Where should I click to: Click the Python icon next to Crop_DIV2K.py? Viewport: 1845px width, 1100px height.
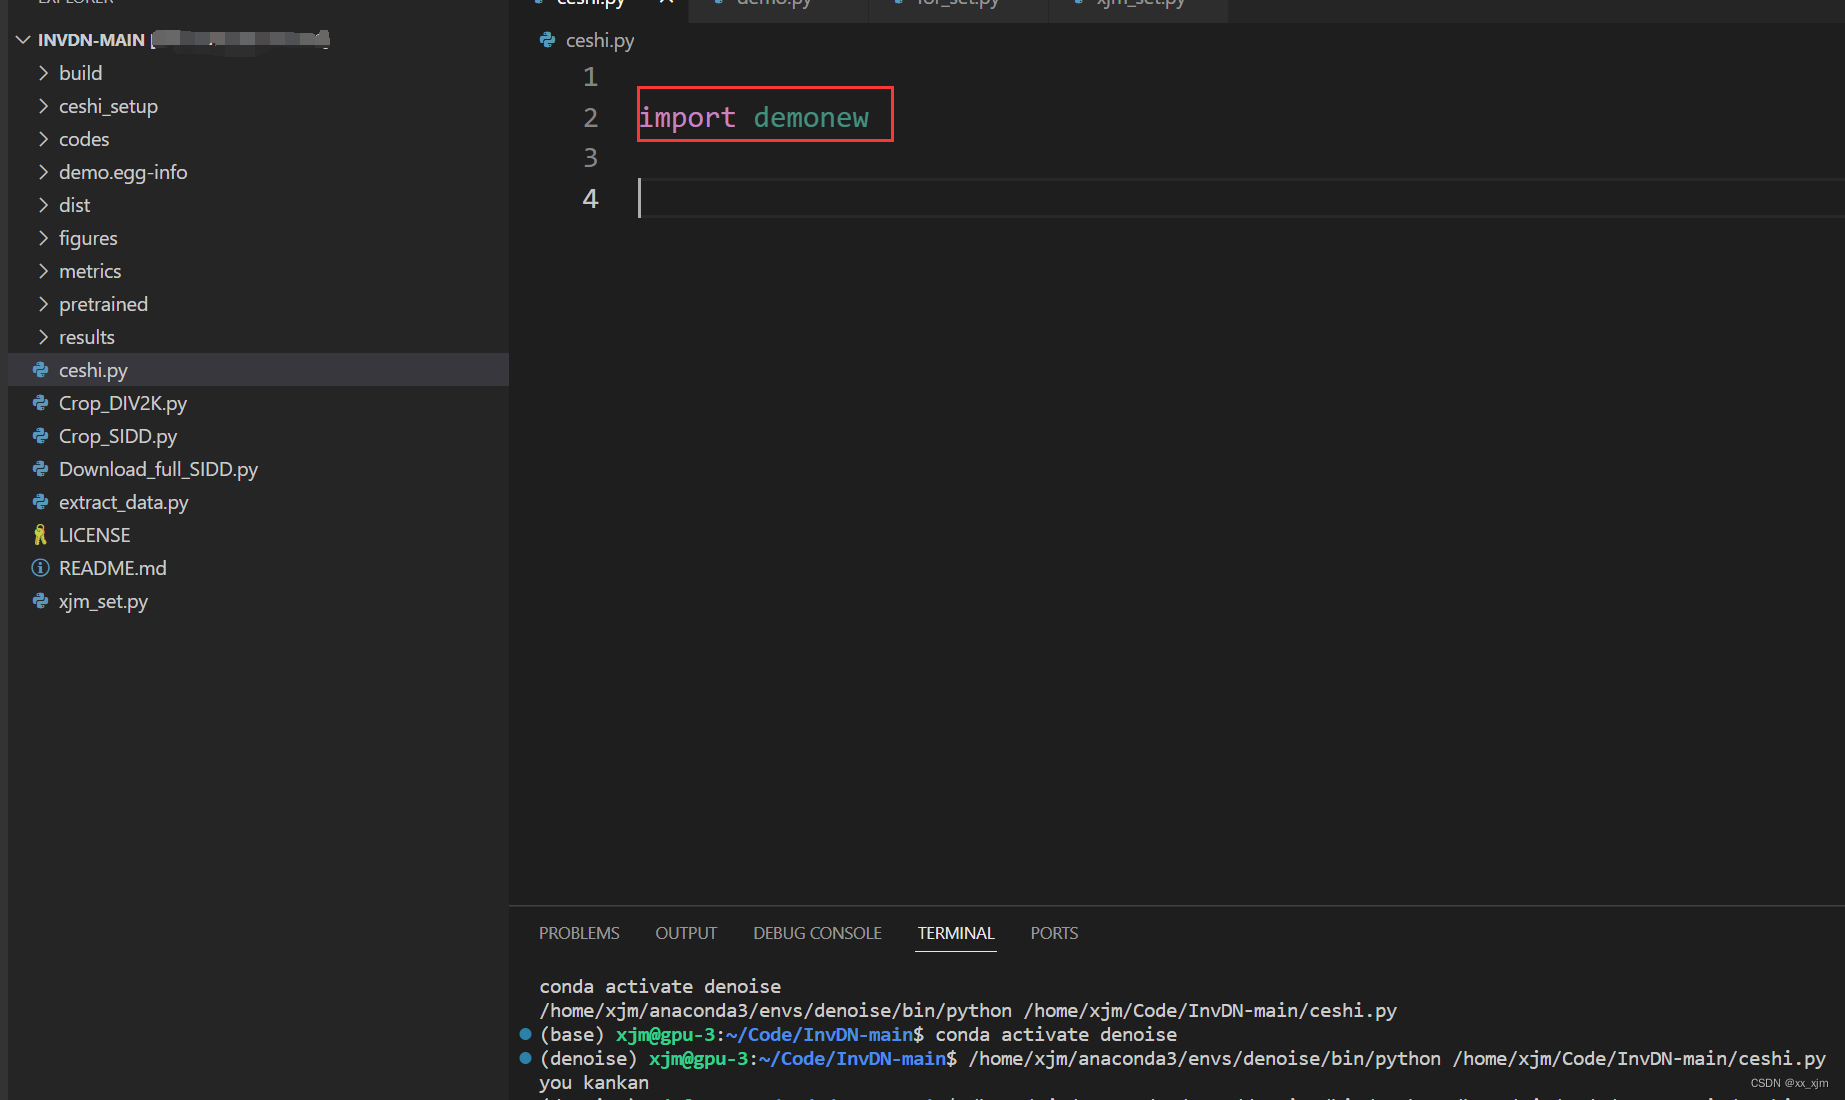click(40, 403)
